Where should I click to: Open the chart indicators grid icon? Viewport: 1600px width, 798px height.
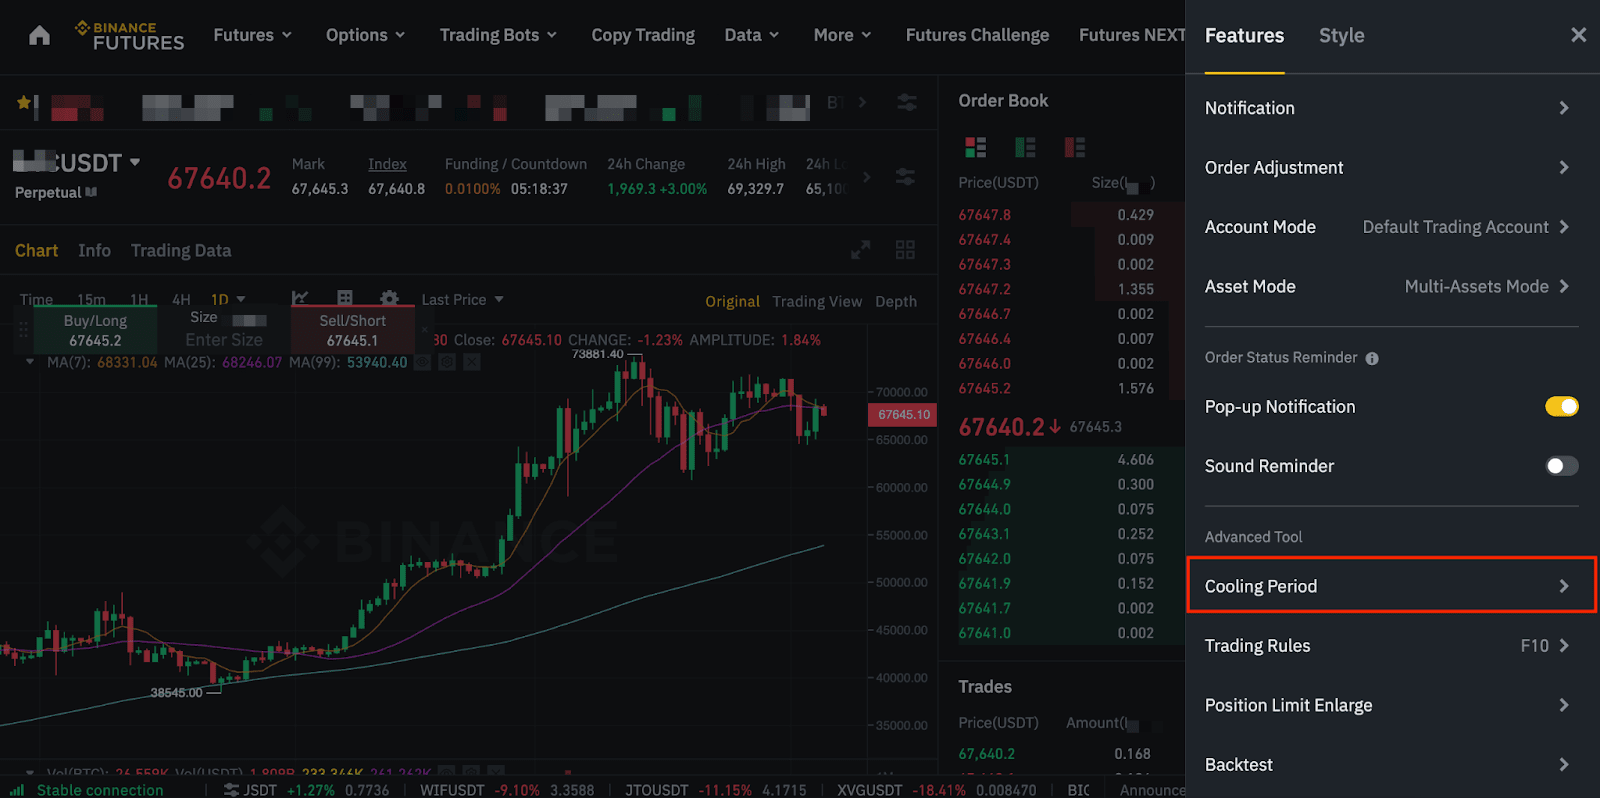pos(345,298)
